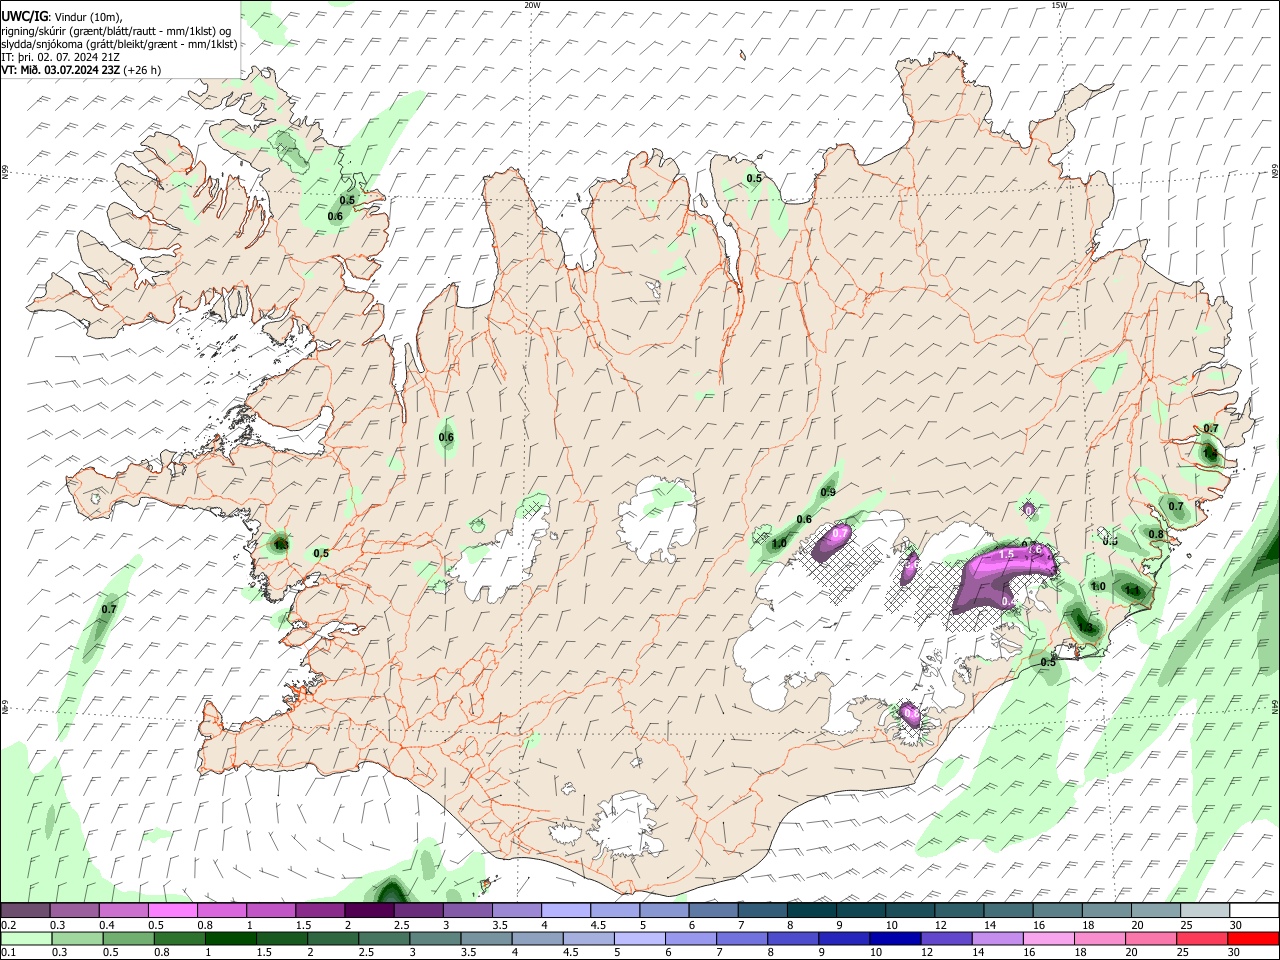Click the white 30 swatch in upper legend
Screen dimensions: 1280x960
tap(1255, 911)
